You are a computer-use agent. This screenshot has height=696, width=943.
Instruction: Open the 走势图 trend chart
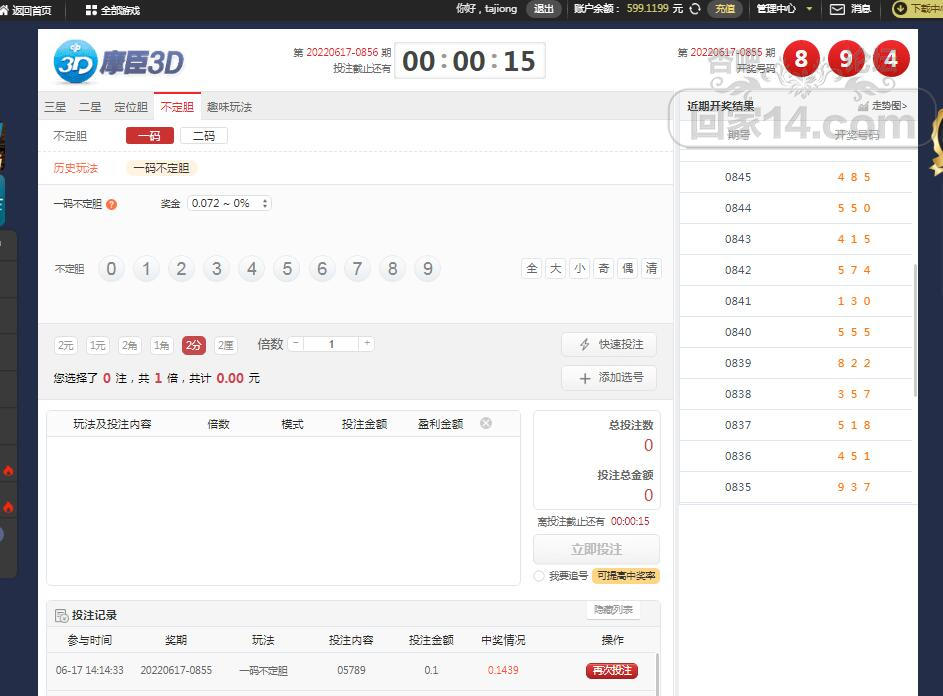[x=883, y=106]
